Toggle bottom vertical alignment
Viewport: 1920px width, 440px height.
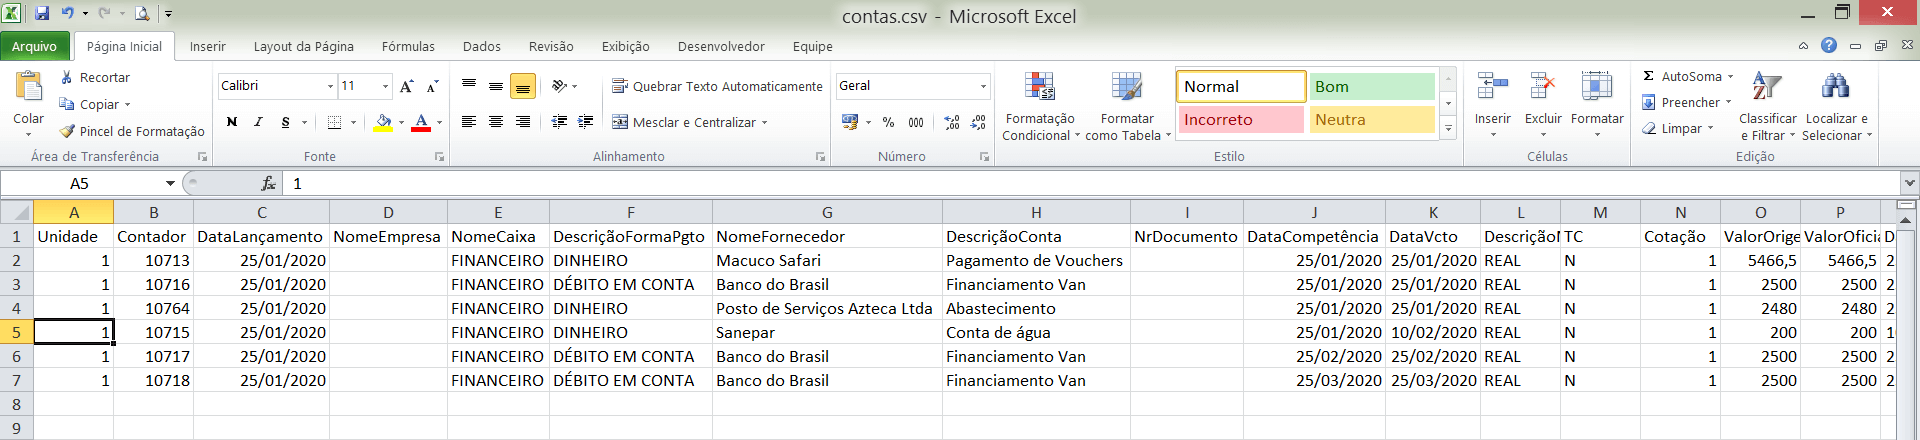tap(523, 86)
